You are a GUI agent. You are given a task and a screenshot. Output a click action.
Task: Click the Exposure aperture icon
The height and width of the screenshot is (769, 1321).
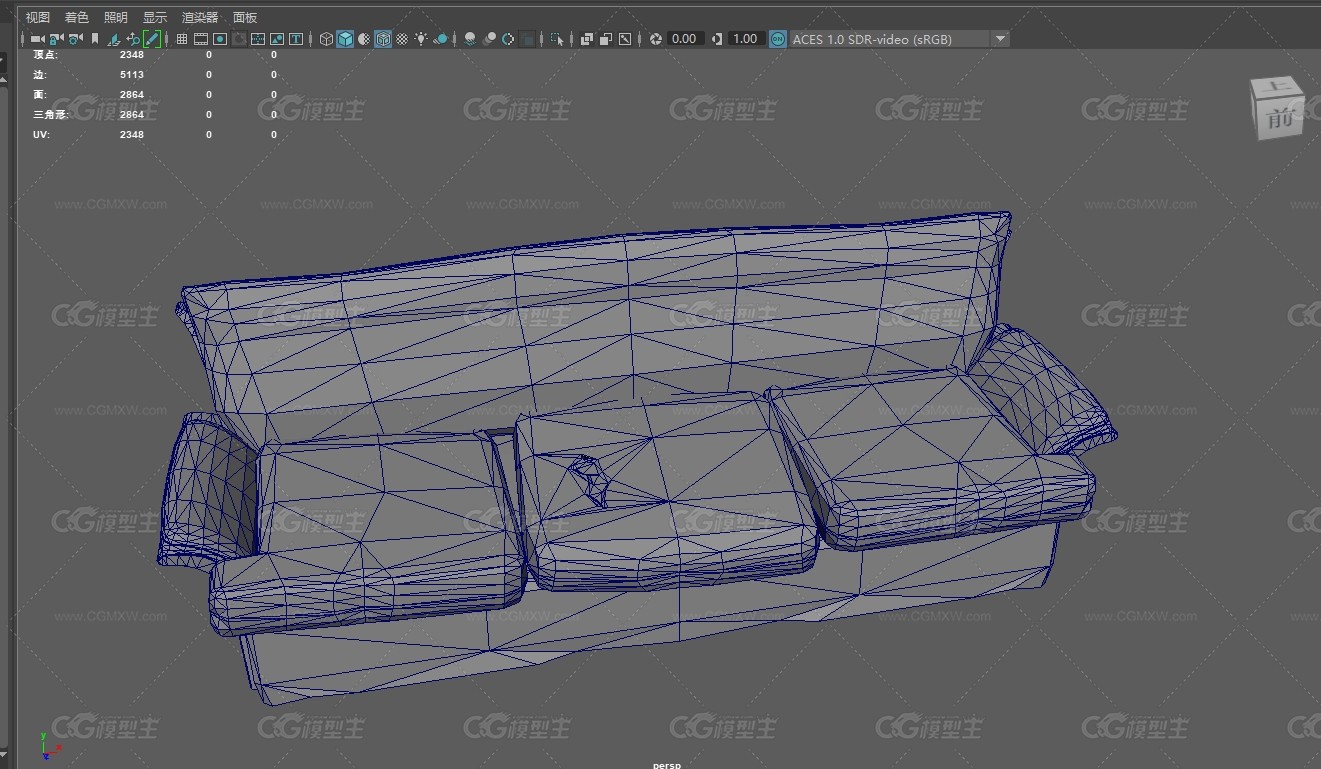(656, 39)
